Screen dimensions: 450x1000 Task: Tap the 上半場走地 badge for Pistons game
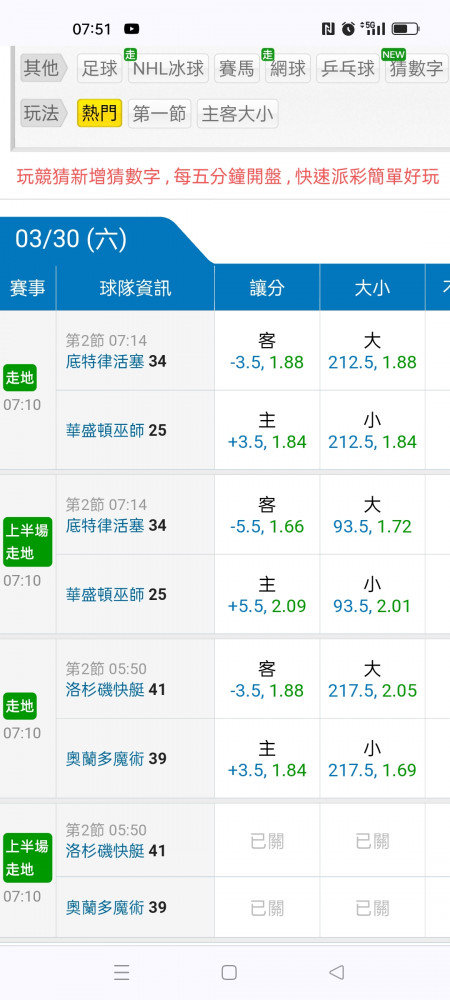27,542
